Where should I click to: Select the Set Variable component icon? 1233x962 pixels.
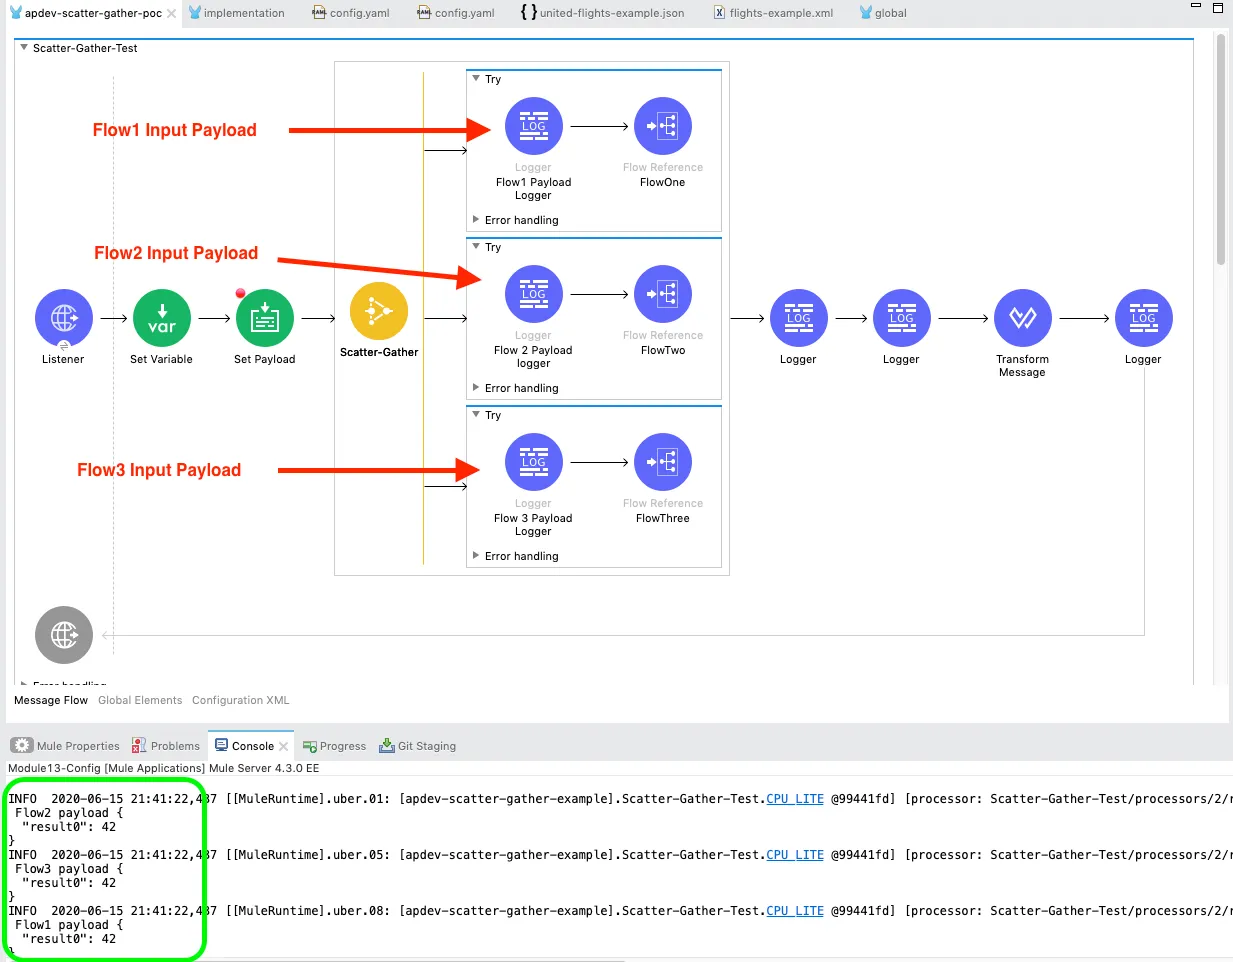pyautogui.click(x=162, y=318)
